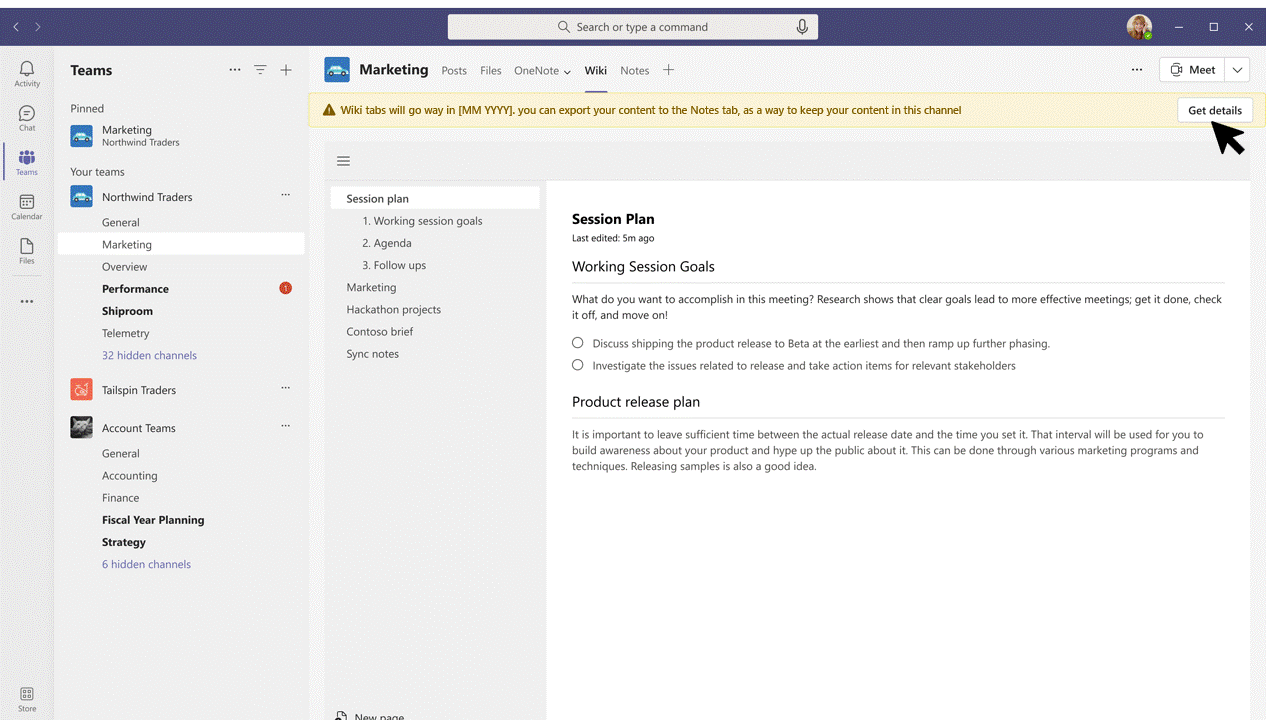The height and width of the screenshot is (720, 1280).
Task: Switch to the Notes tab
Action: (x=634, y=70)
